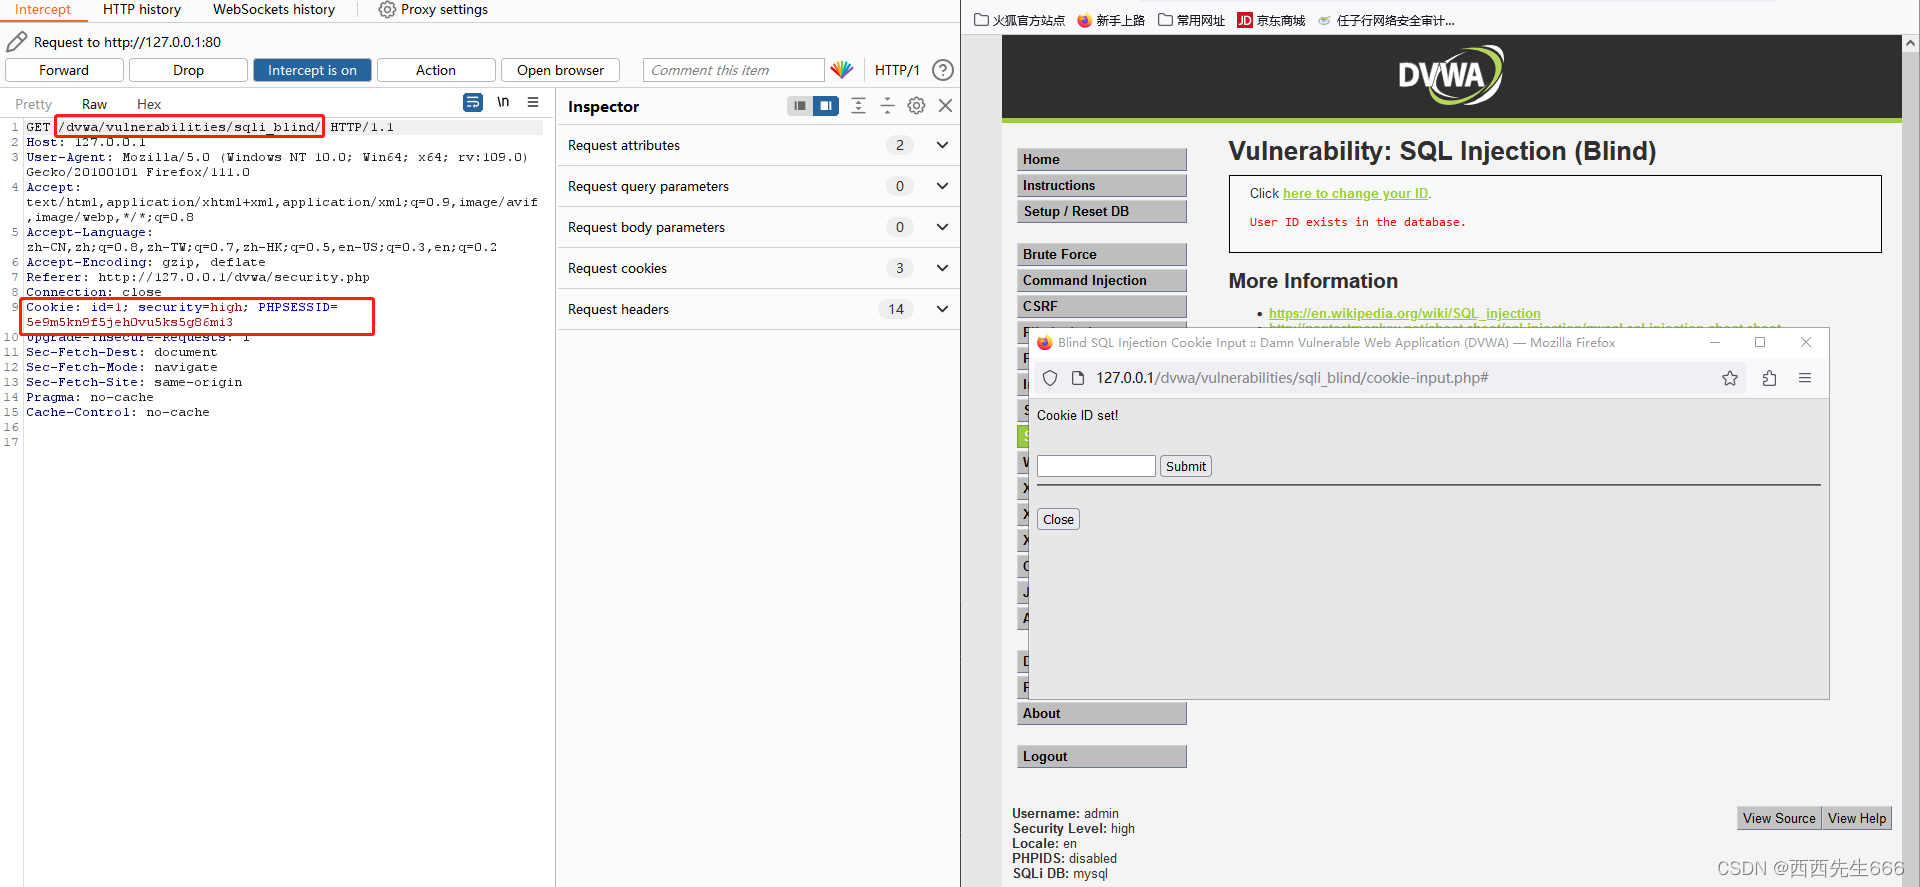Click the Comment this item field

pyautogui.click(x=733, y=70)
